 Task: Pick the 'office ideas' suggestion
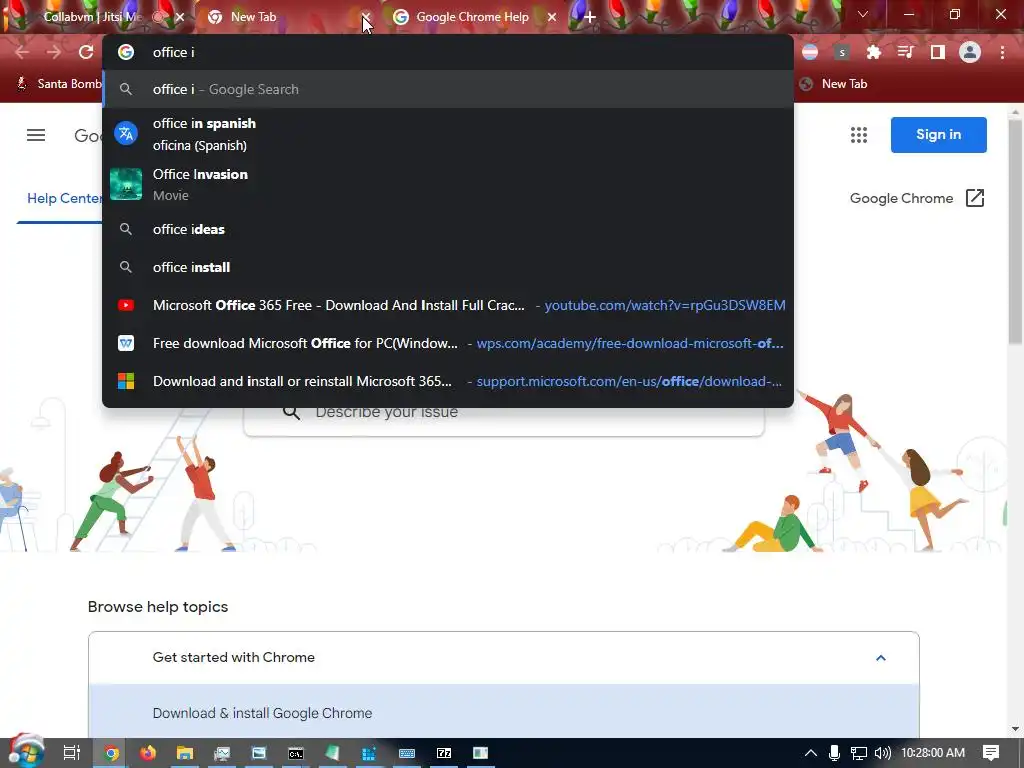point(448,229)
